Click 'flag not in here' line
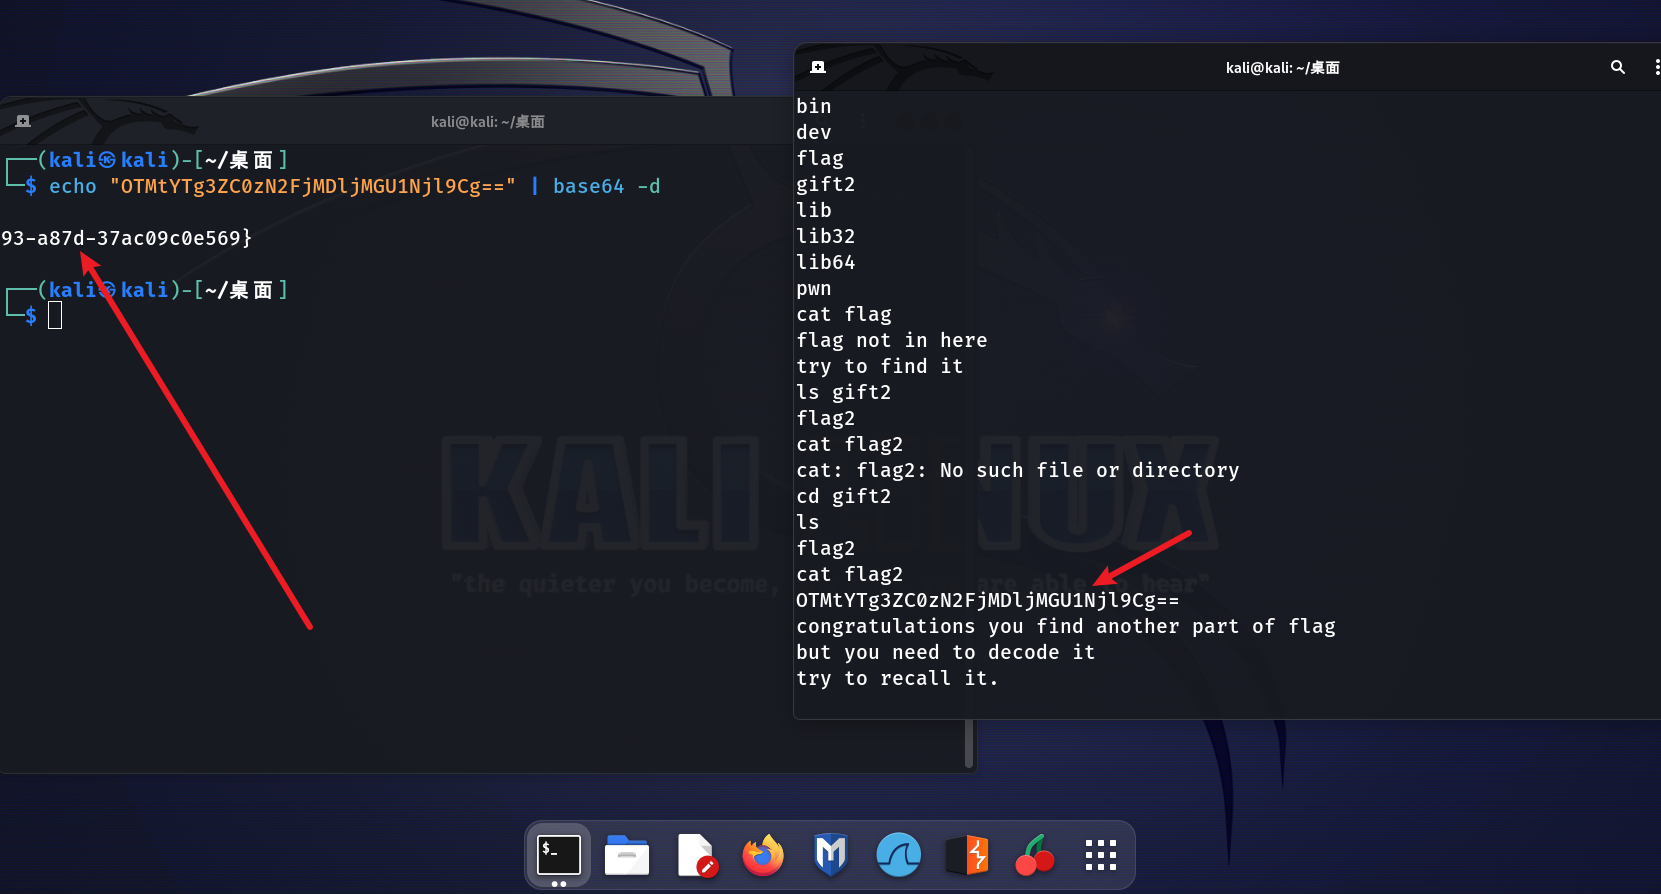 click(892, 340)
